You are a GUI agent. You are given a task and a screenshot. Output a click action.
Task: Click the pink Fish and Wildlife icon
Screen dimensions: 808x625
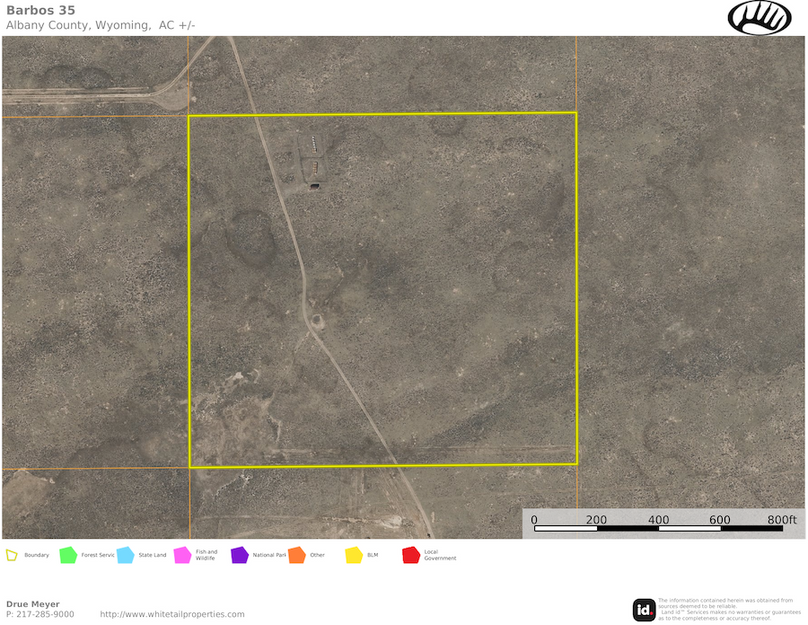click(182, 555)
